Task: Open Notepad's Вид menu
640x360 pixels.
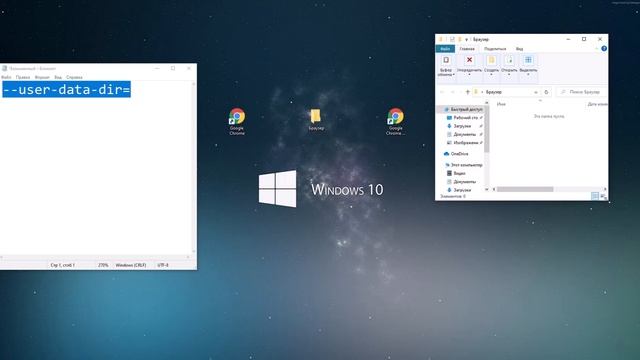Action: coord(58,77)
